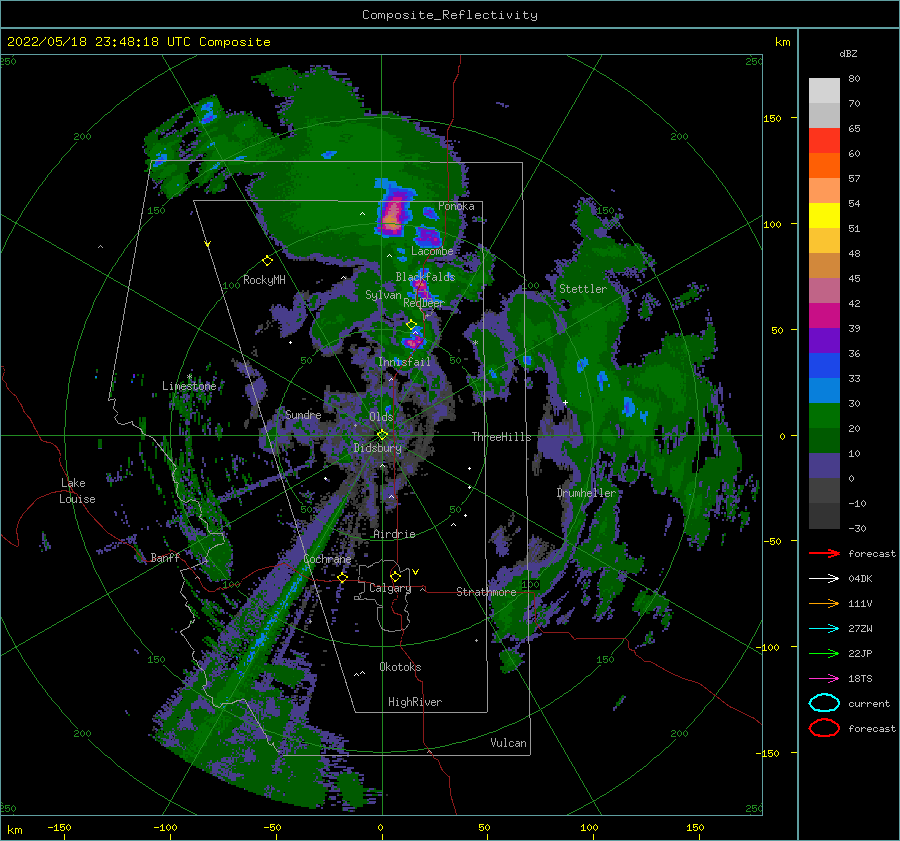The height and width of the screenshot is (841, 900).
Task: Click the yellow diamond marker above Calgary label
Action: [395, 576]
